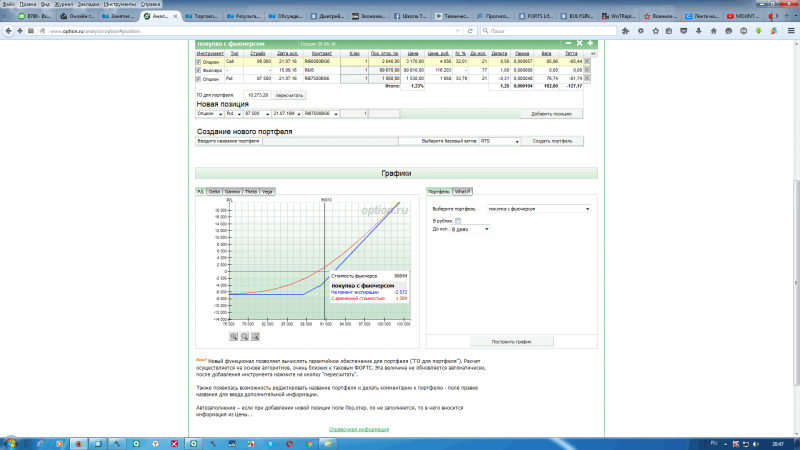Open the strike dropdown showing 87 500
This screenshot has width=800, height=450.
[257, 114]
